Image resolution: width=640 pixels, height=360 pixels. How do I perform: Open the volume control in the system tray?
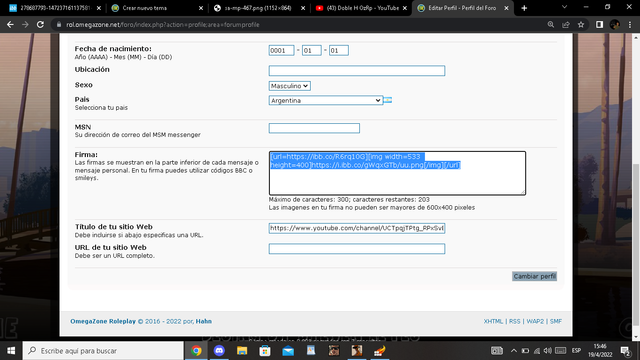click(x=548, y=351)
